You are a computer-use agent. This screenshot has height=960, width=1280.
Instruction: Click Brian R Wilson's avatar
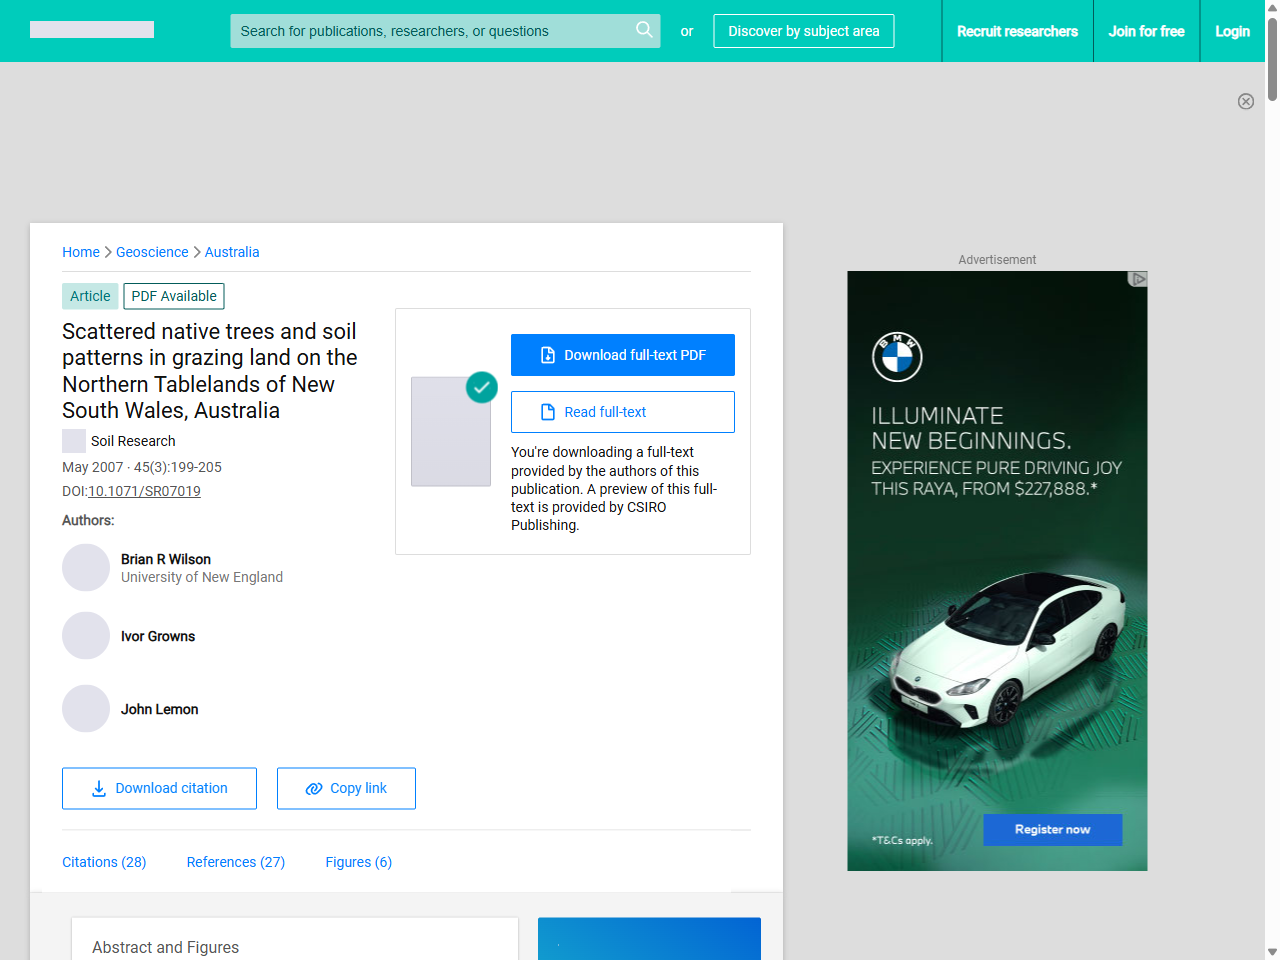point(86,568)
